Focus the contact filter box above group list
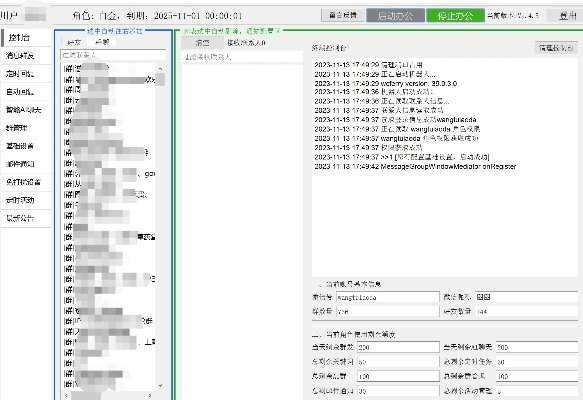Screen dimensions: 583x400 coord(113,55)
